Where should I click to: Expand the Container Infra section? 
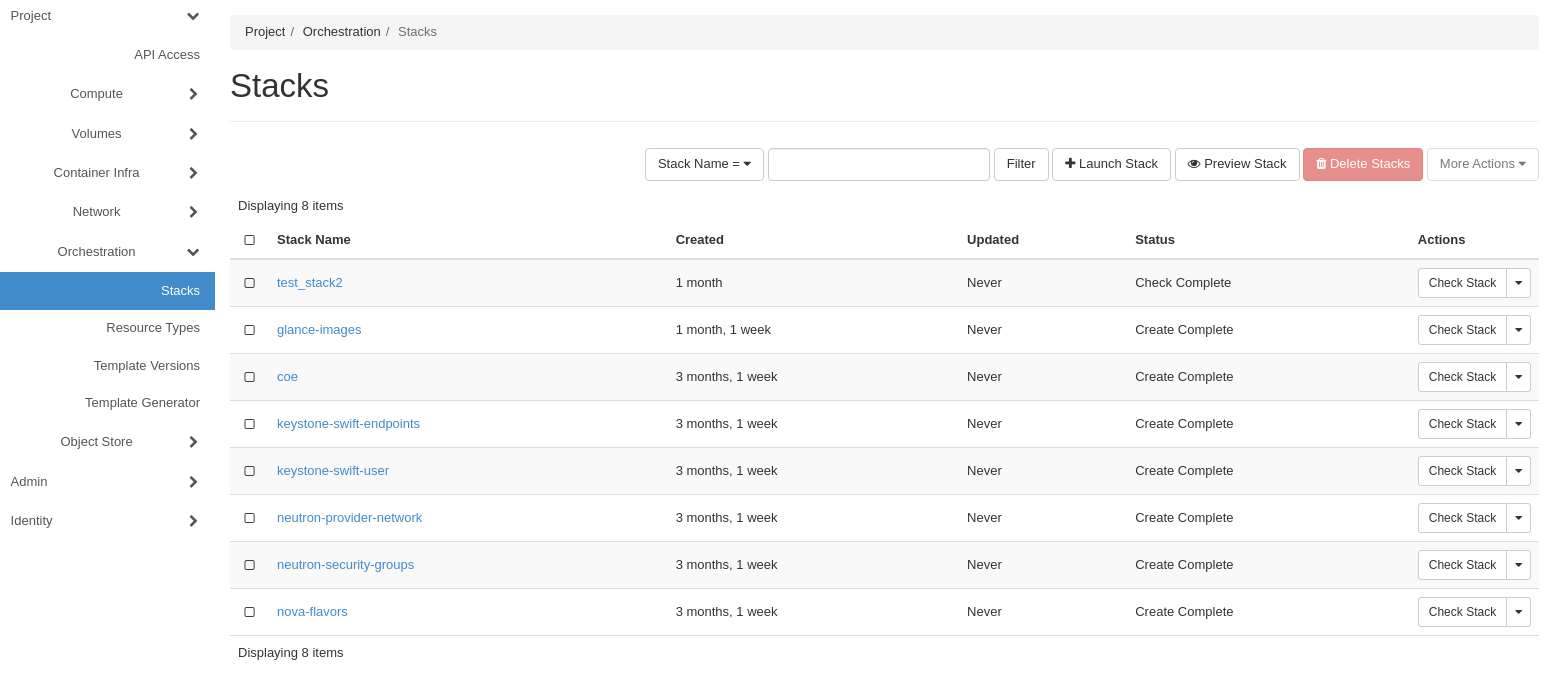tap(192, 173)
